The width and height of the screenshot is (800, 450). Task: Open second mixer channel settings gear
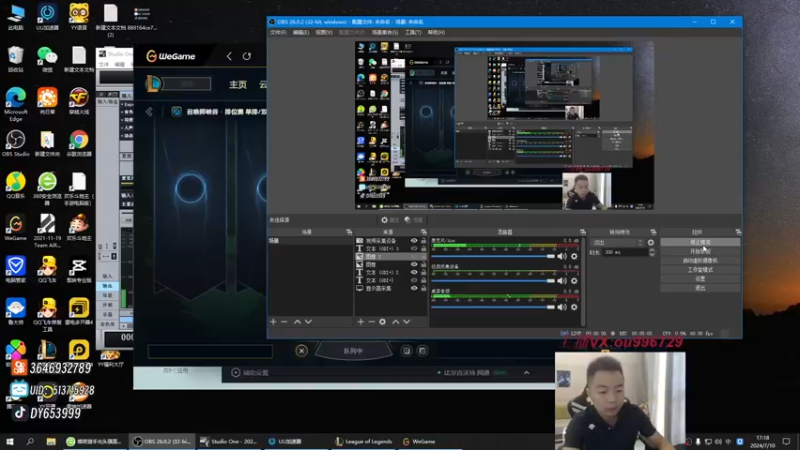pos(574,281)
